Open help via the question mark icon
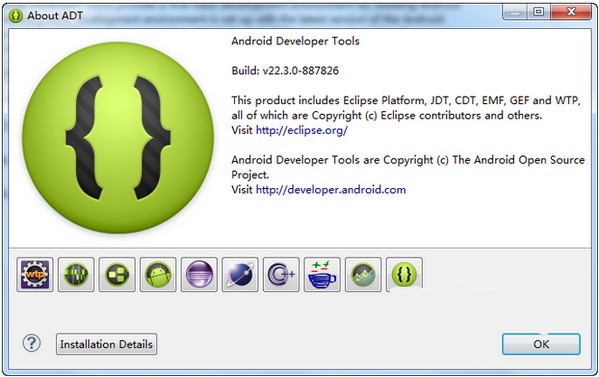Viewport: 599px width, 377px height. 32,343
